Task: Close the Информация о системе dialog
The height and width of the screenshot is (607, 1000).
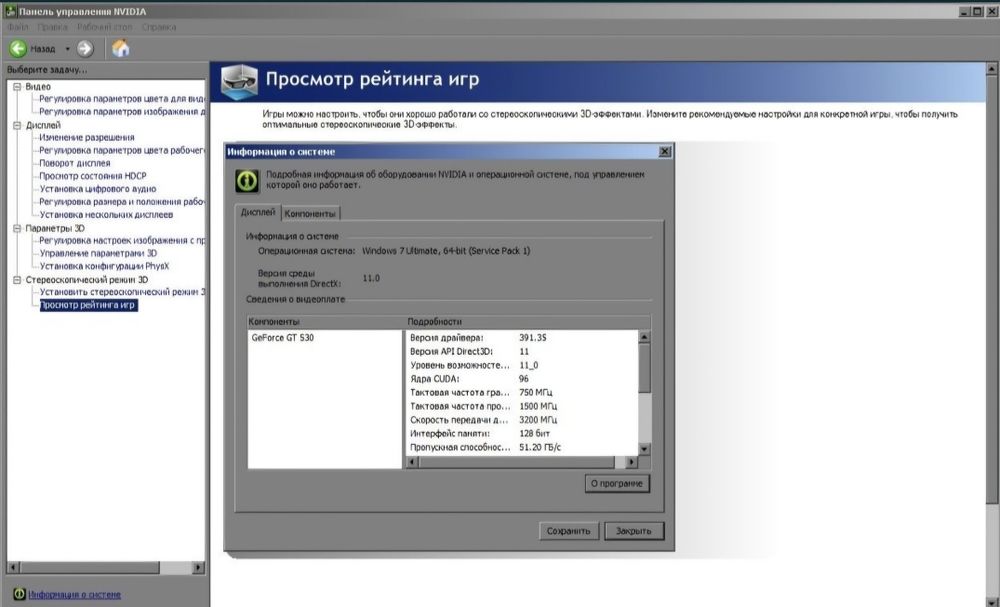Action: click(665, 151)
